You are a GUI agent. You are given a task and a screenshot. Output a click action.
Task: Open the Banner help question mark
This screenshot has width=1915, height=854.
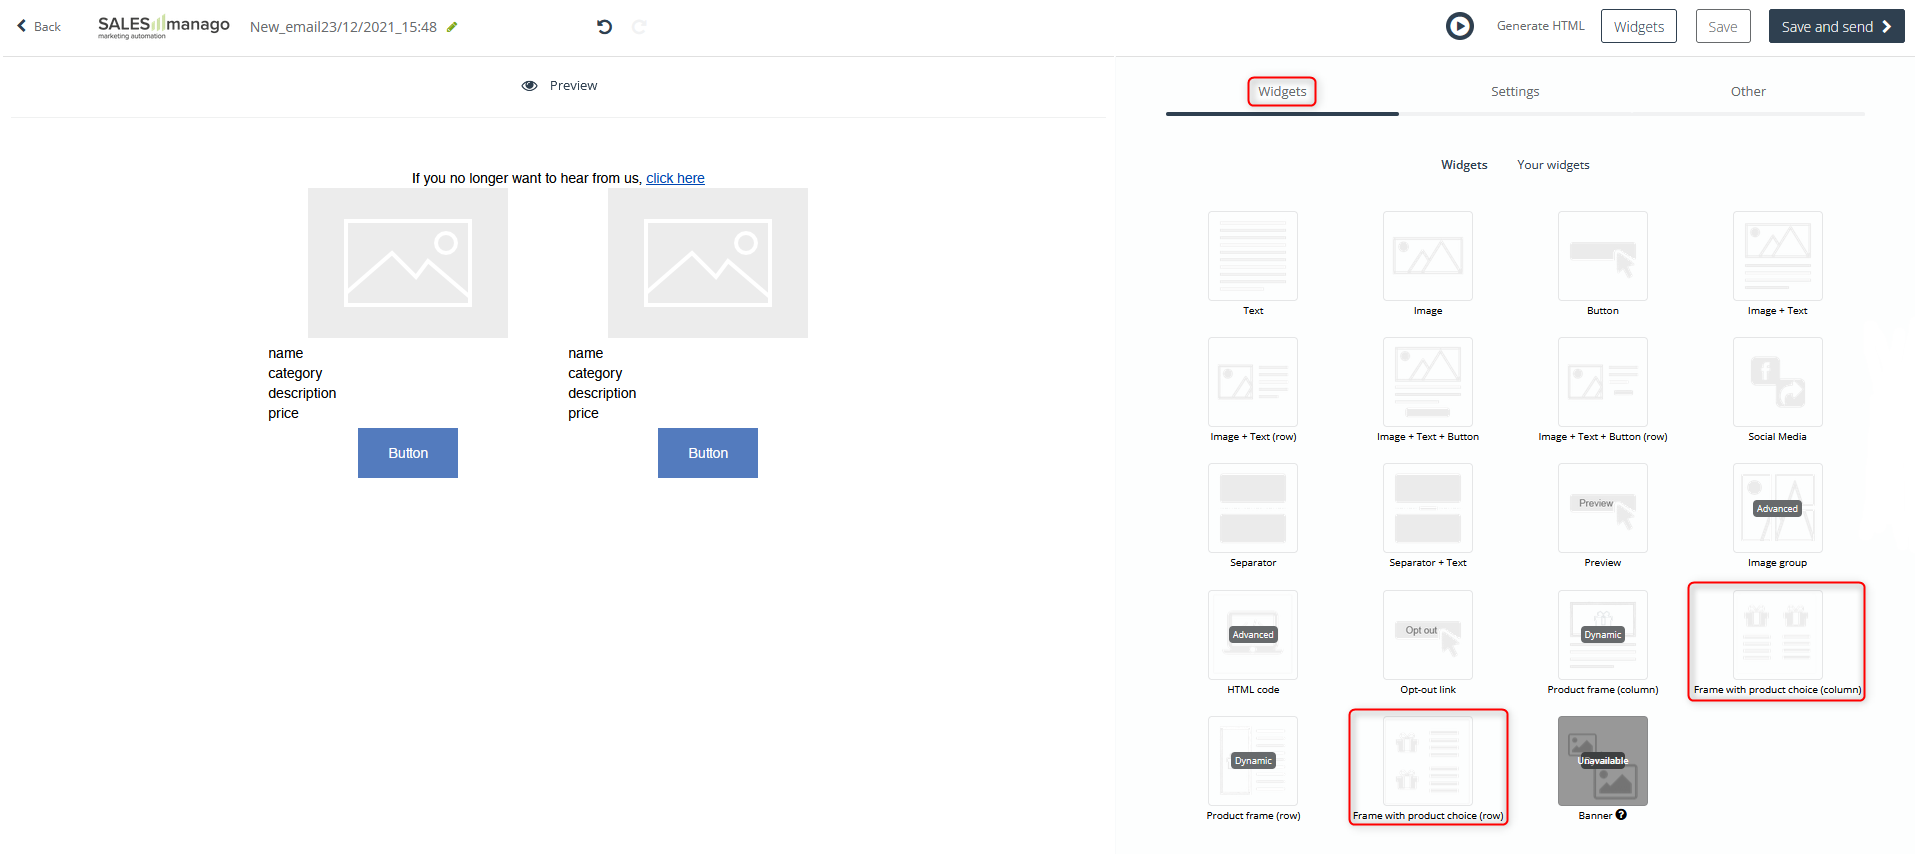pos(1621,815)
